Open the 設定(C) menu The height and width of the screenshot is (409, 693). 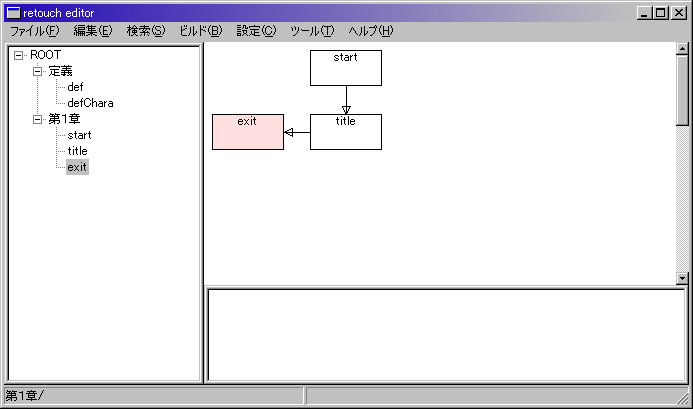pyautogui.click(x=256, y=31)
